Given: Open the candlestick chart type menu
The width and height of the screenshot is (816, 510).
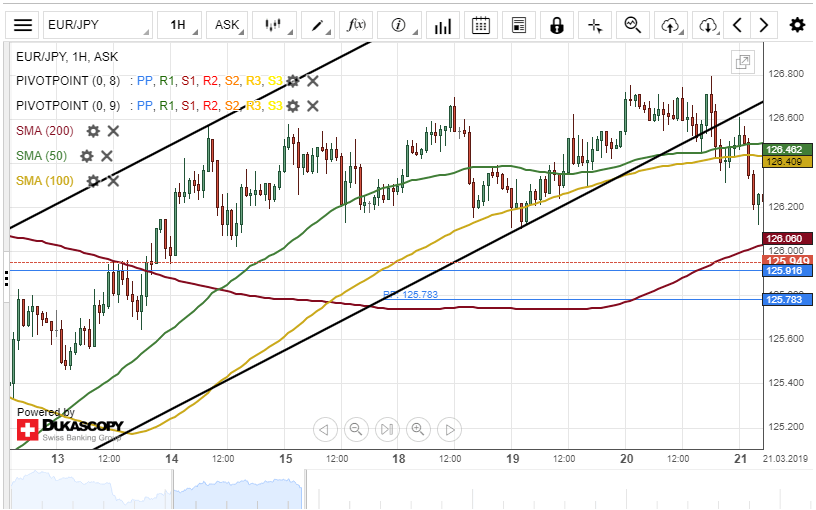Looking at the screenshot, I should (x=274, y=25).
